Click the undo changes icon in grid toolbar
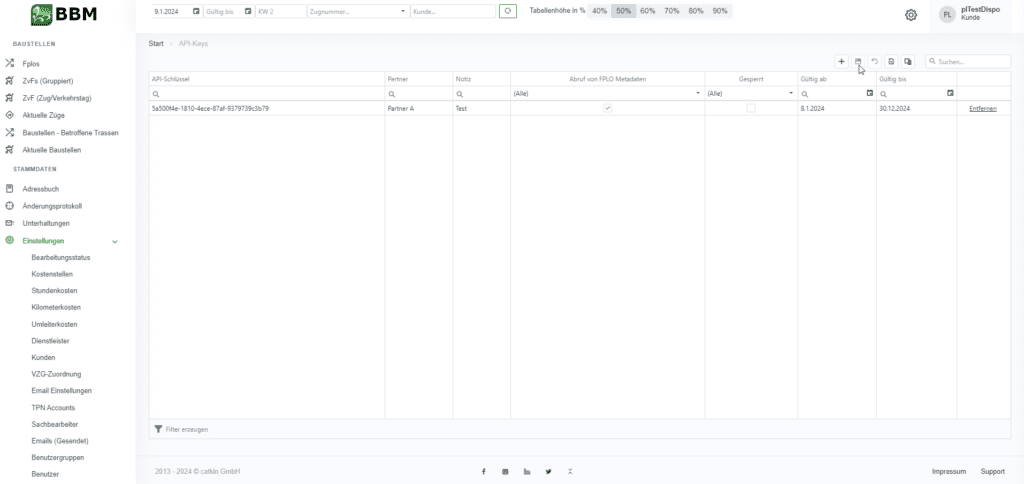This screenshot has height=484, width=1024. [874, 62]
